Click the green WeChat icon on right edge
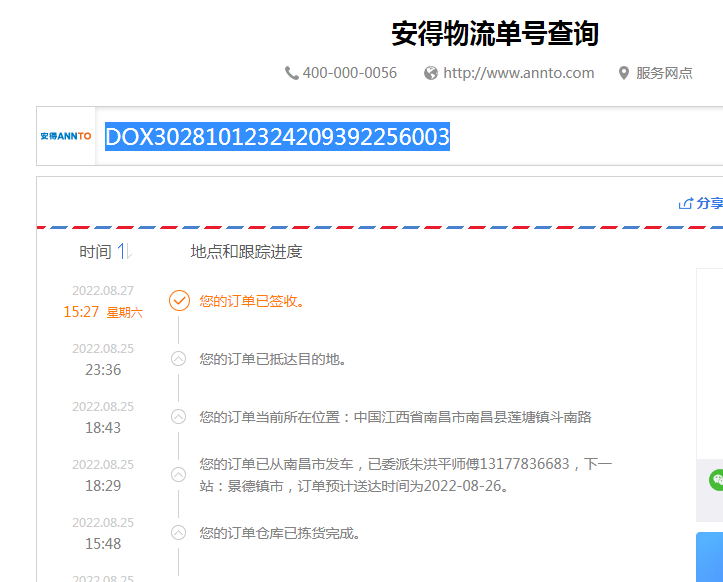This screenshot has width=723, height=582. 716,480
